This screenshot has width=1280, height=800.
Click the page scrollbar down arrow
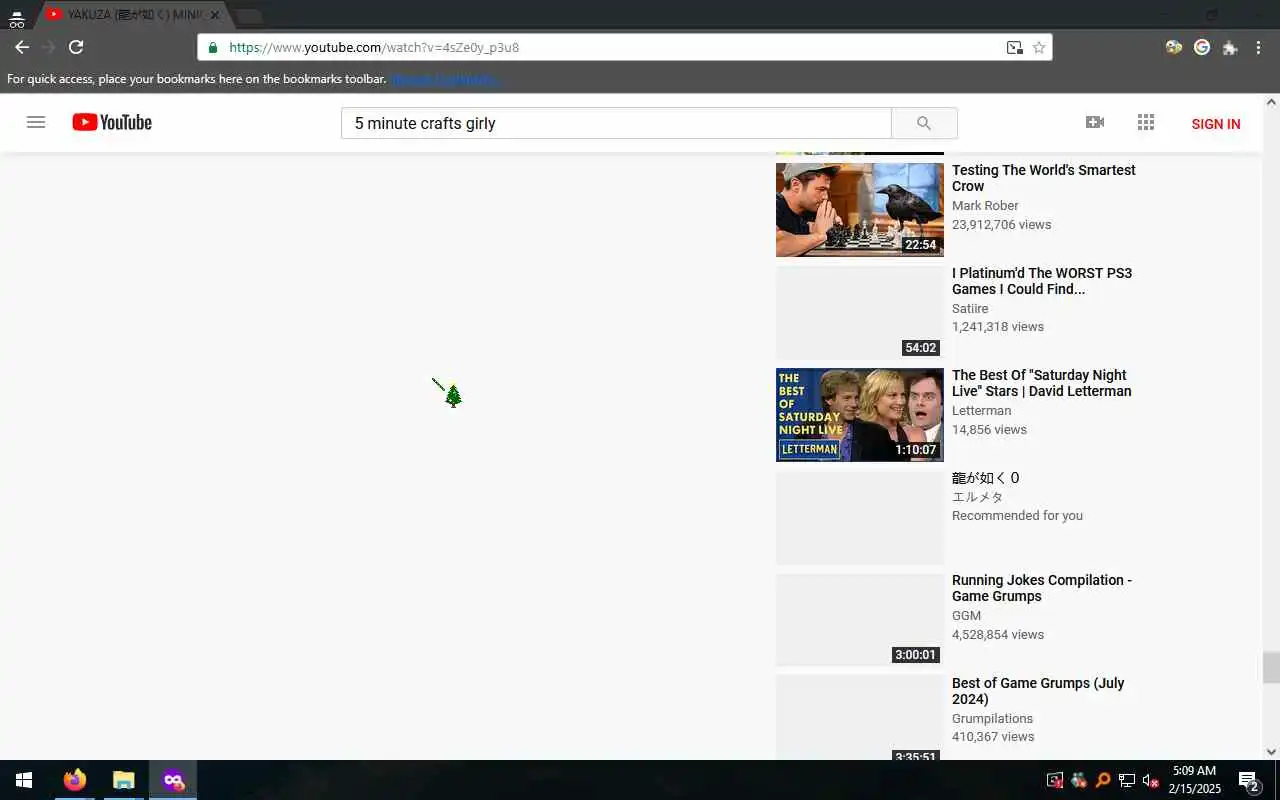[x=1271, y=752]
